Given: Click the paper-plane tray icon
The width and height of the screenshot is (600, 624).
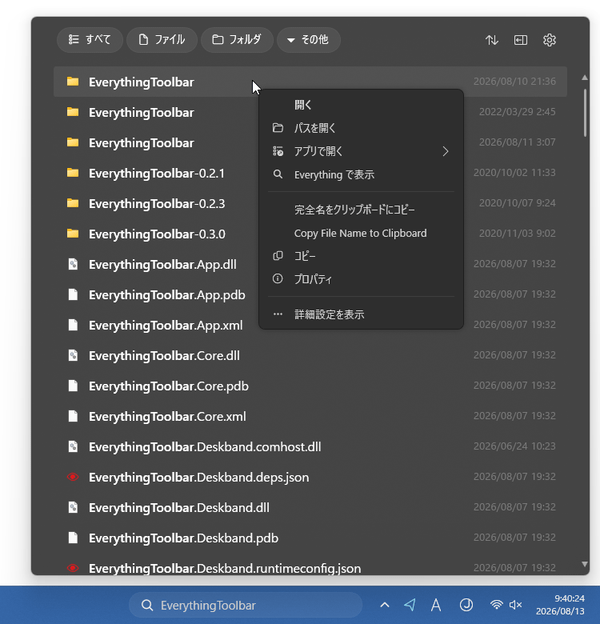Looking at the screenshot, I should click(x=410, y=605).
